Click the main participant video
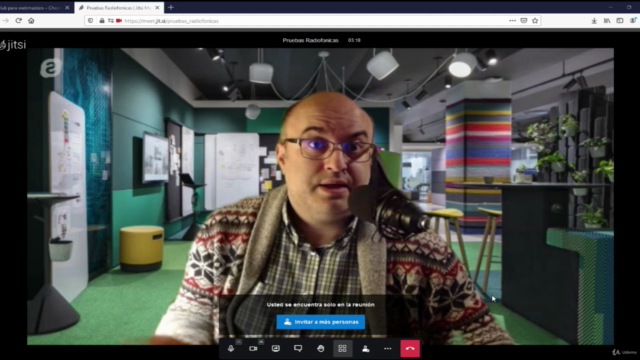This screenshot has width=640, height=360. click(x=320, y=196)
